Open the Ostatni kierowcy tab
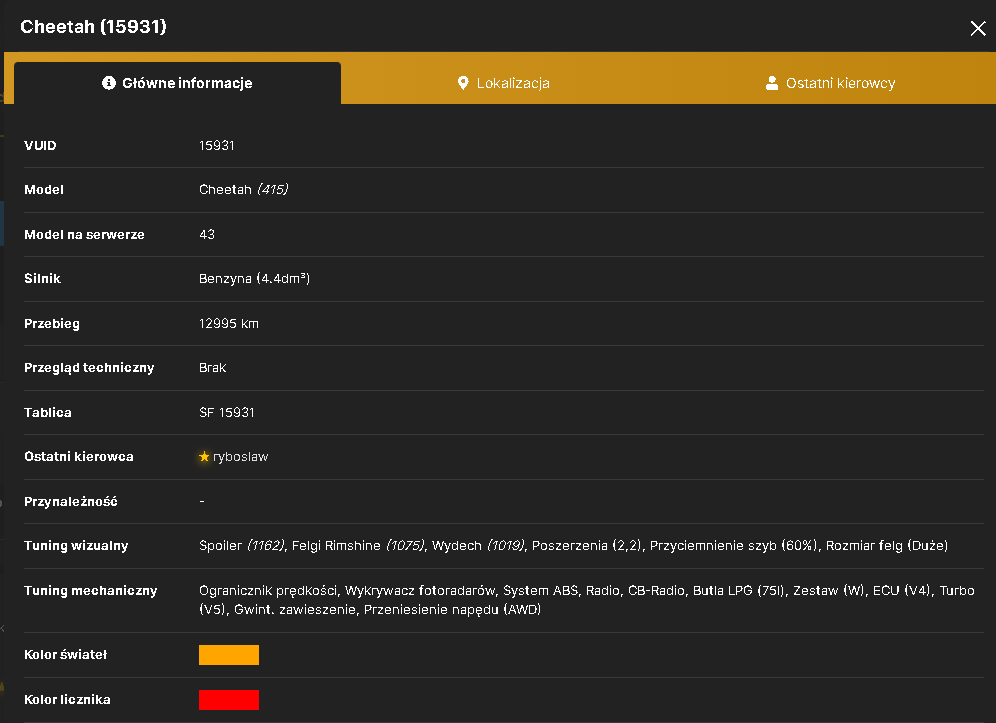This screenshot has height=723, width=996. tap(831, 83)
